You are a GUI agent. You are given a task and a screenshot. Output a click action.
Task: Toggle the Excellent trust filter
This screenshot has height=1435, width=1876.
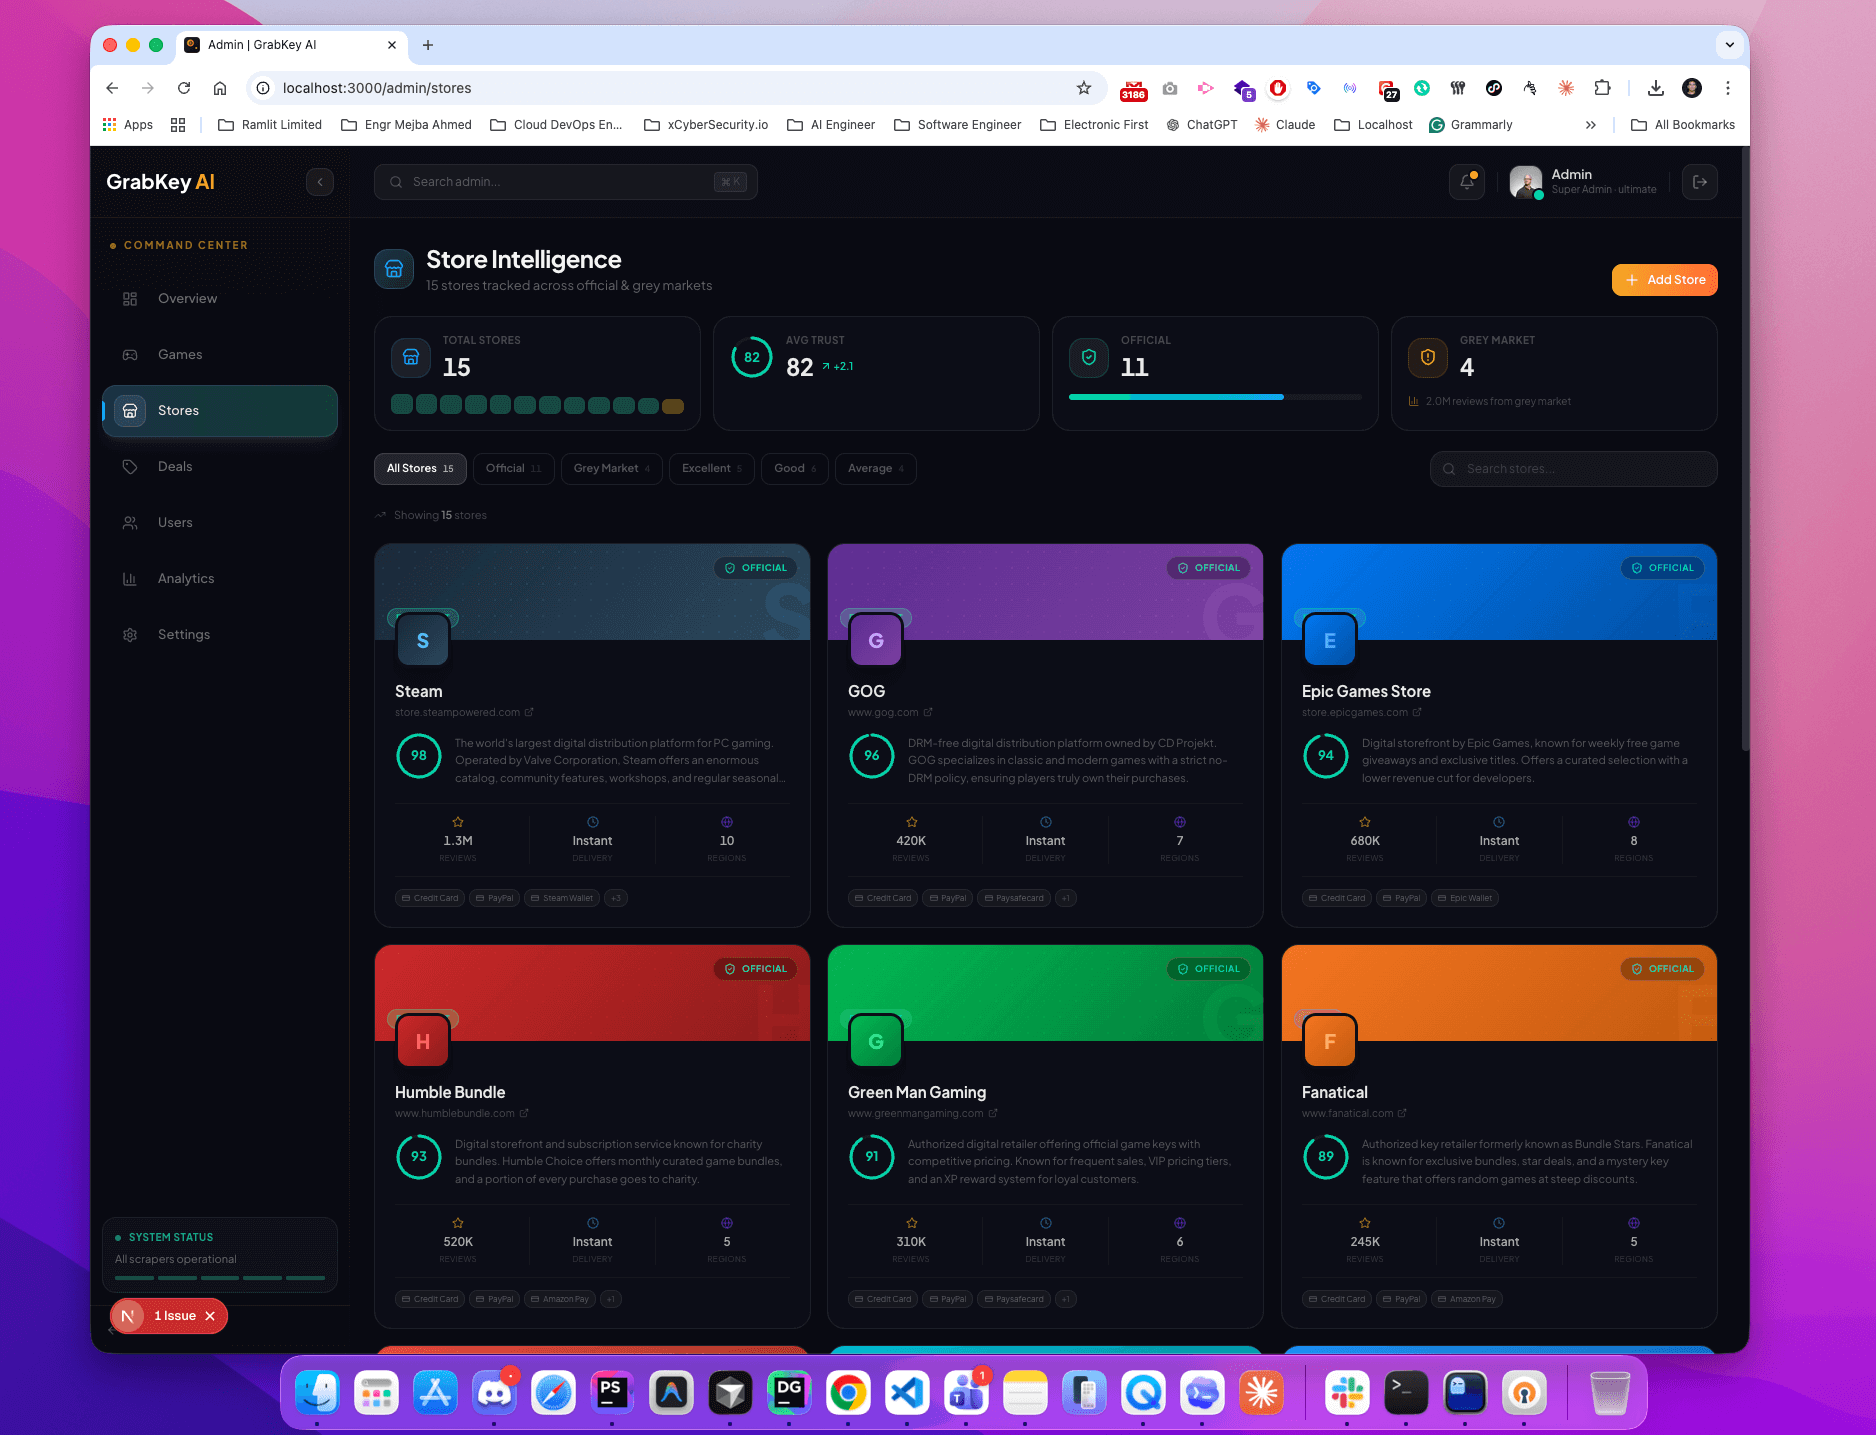711,468
